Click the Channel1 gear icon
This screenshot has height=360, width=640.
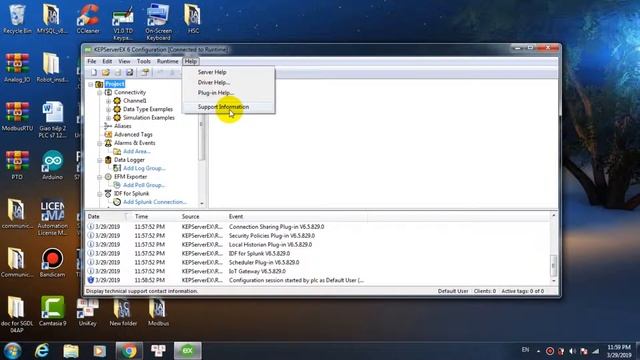click(117, 101)
